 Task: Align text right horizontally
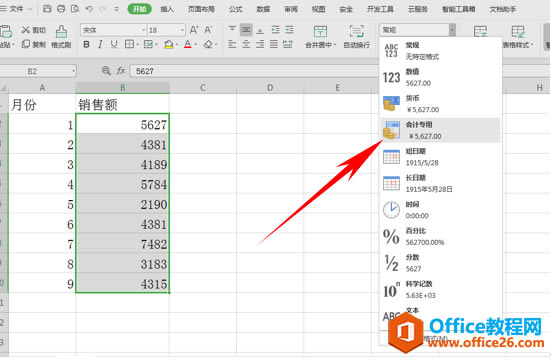[260, 44]
